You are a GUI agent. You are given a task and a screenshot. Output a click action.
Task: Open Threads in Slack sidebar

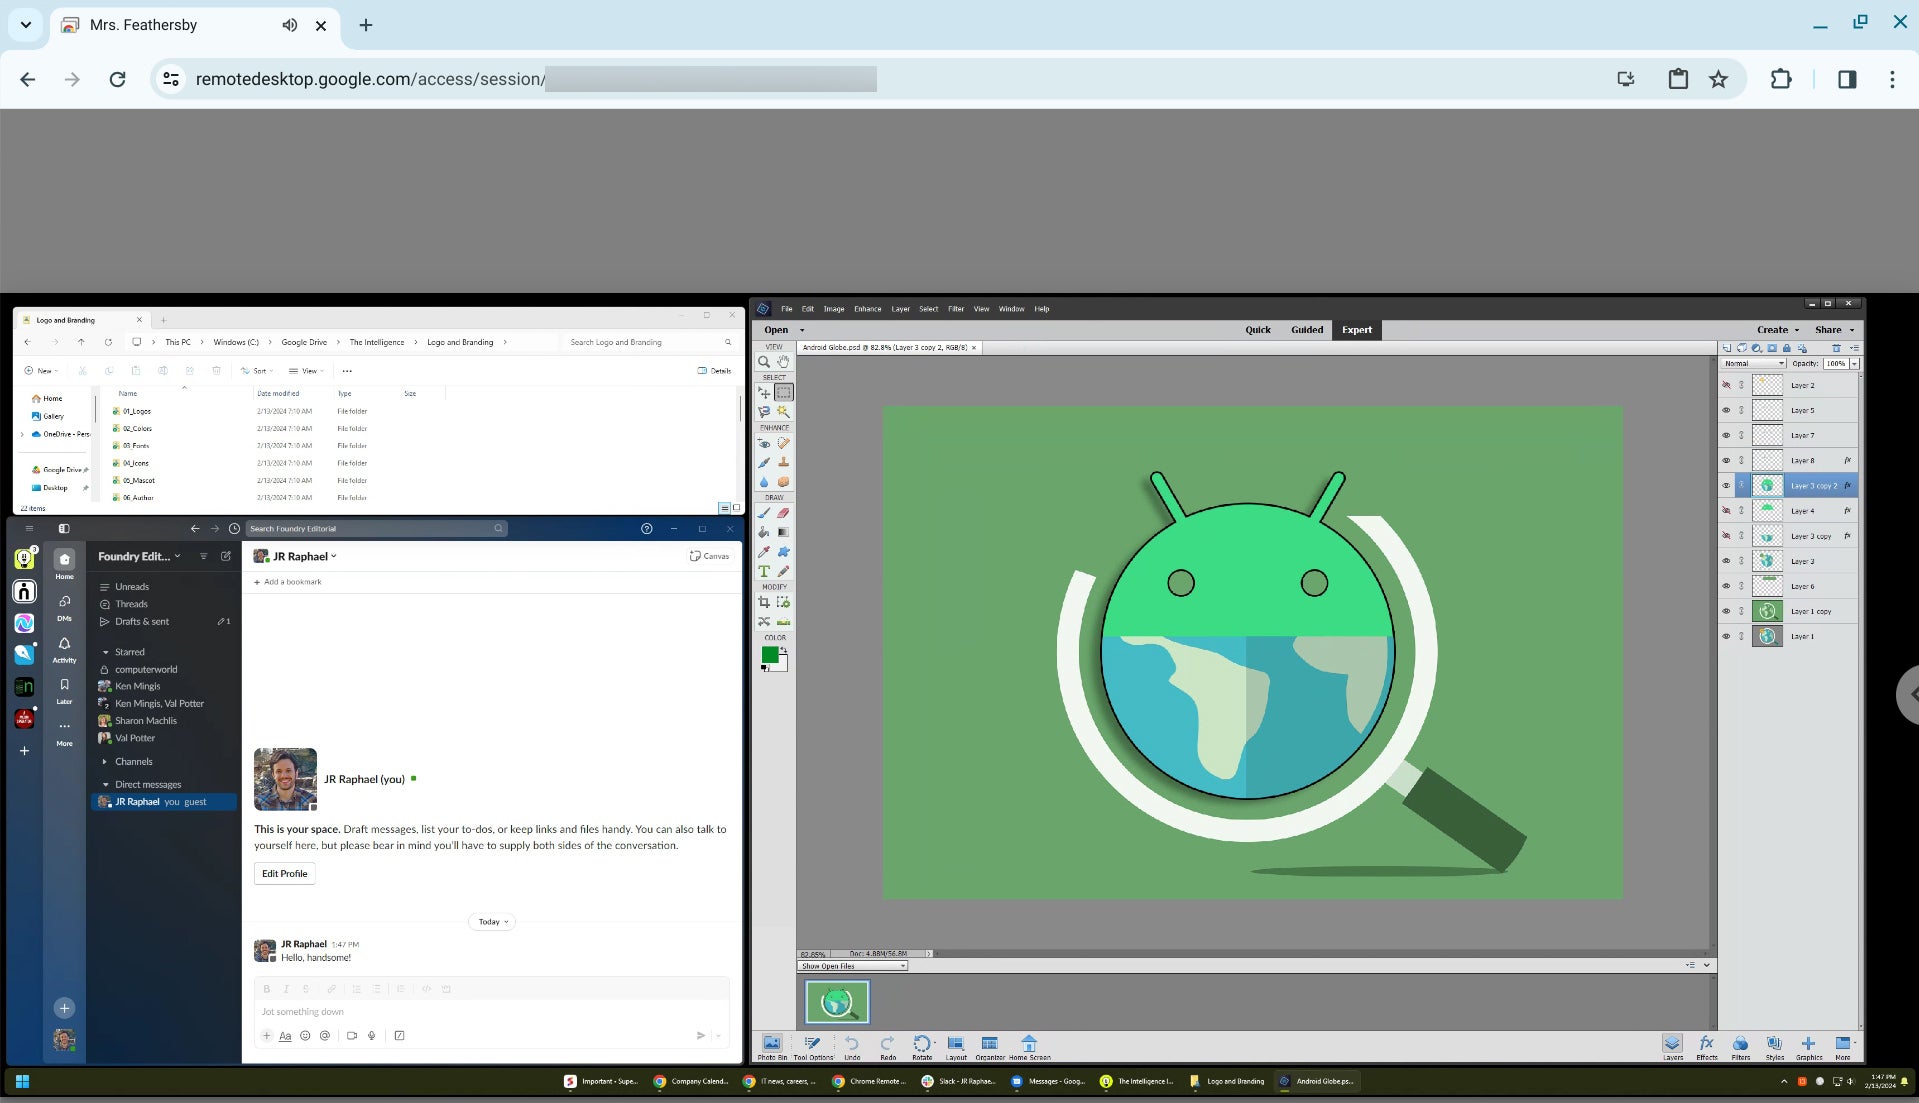(x=131, y=604)
